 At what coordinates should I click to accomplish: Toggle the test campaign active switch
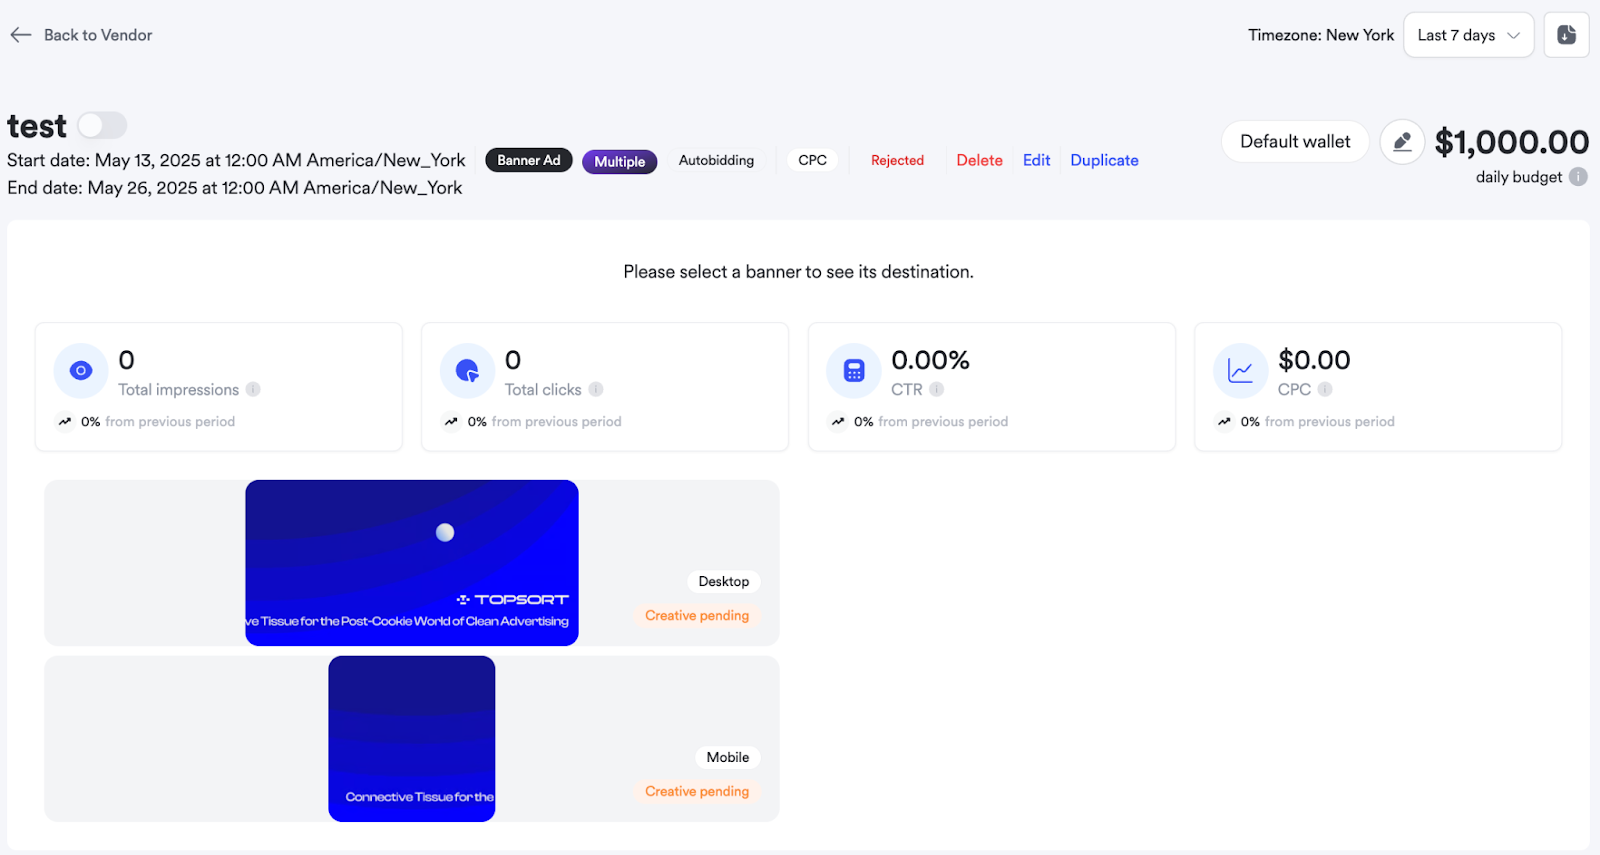click(x=102, y=125)
